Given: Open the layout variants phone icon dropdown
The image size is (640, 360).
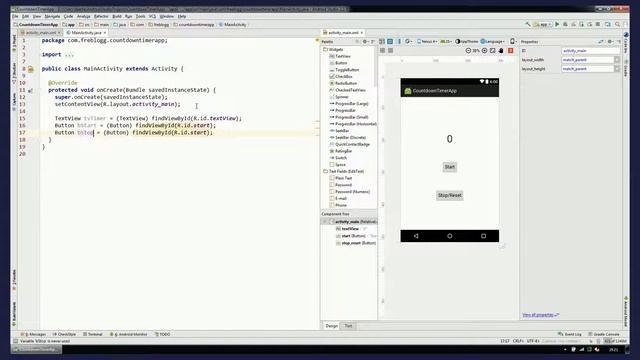Looking at the screenshot, I should coord(513,42).
